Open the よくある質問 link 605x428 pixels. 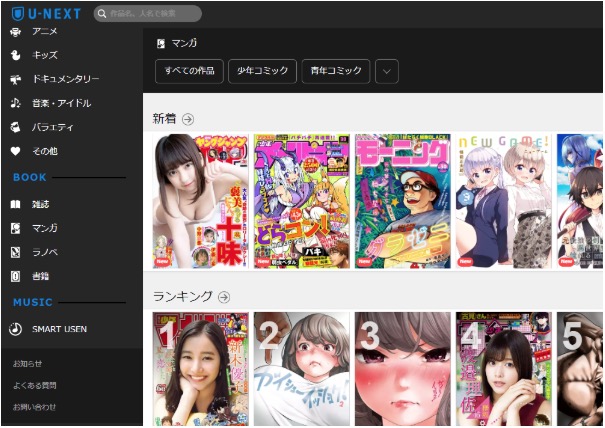coord(34,385)
